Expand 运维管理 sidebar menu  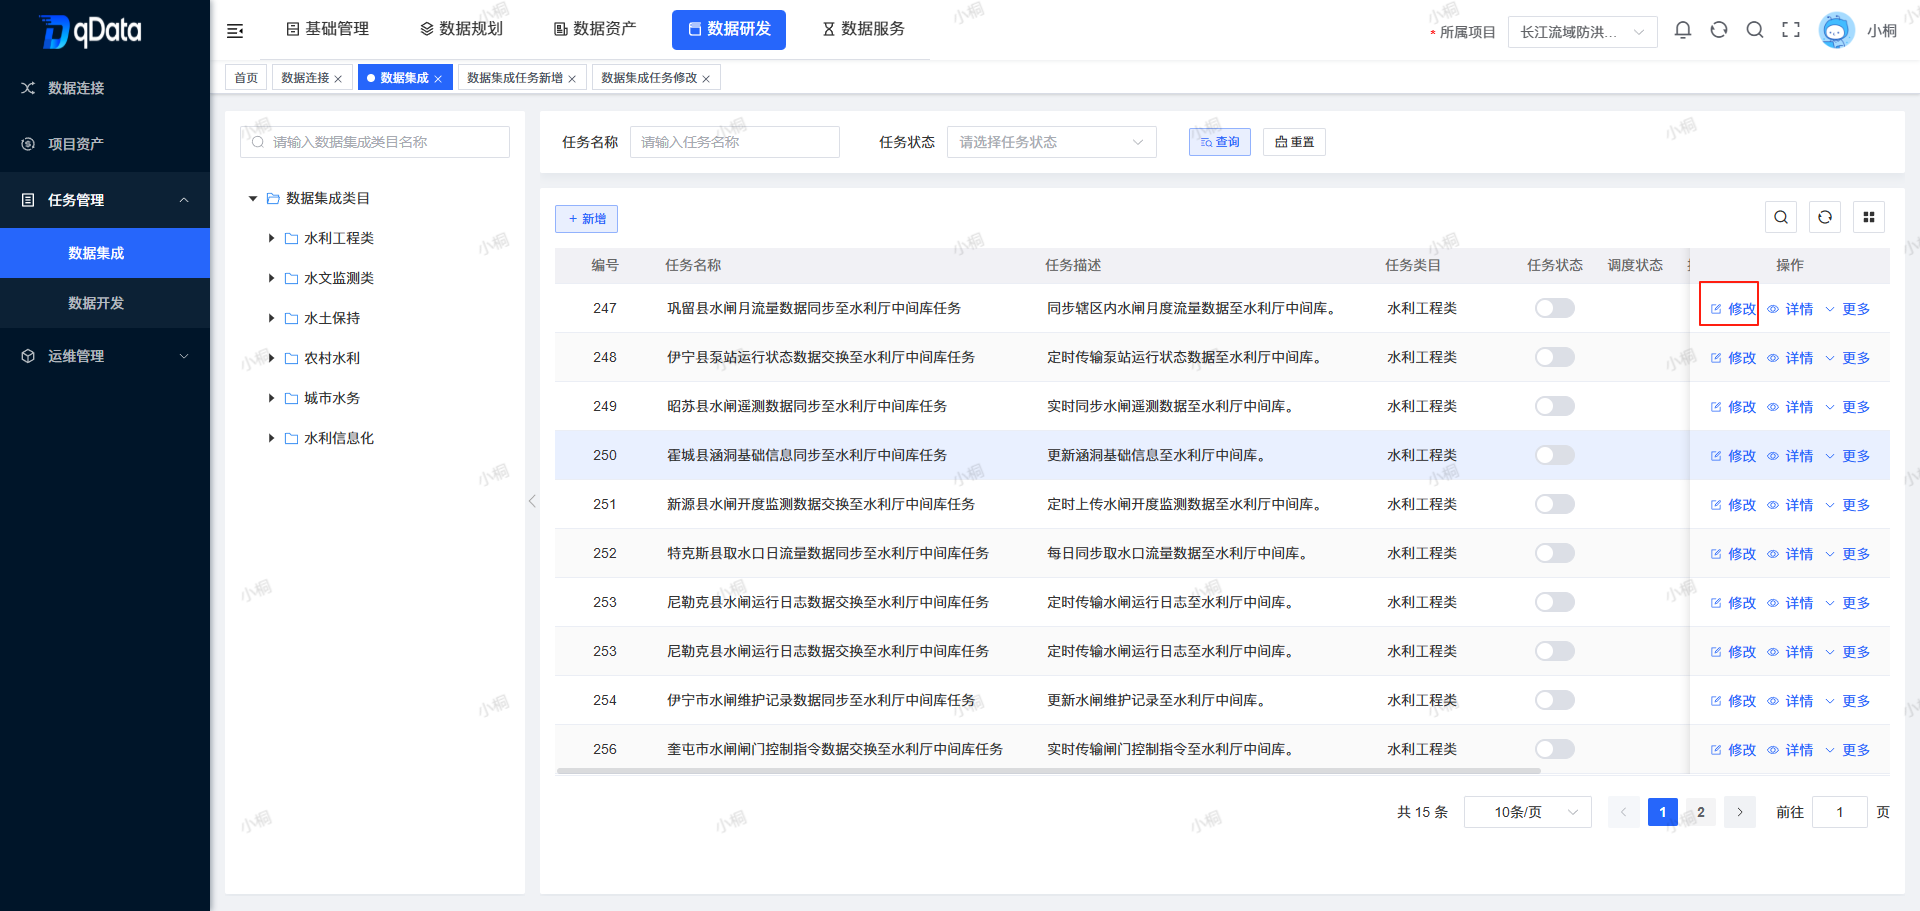pyautogui.click(x=105, y=356)
